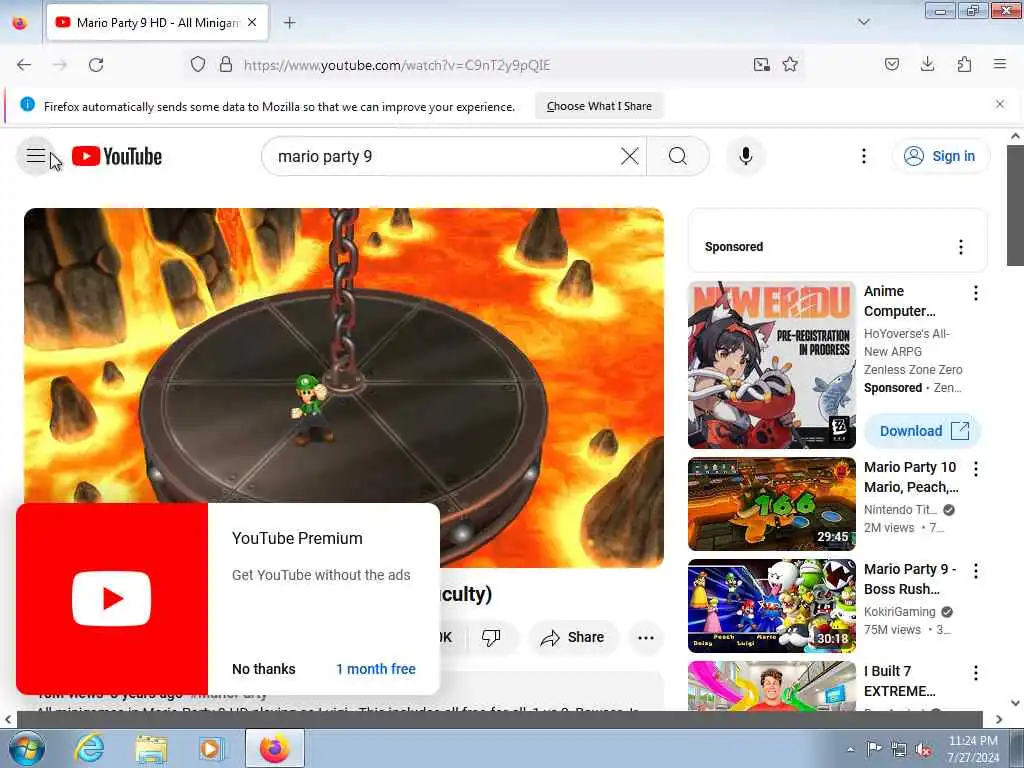This screenshot has height=768, width=1024.
Task: Open I Built 7 EXTREME video title
Action: coord(900,680)
